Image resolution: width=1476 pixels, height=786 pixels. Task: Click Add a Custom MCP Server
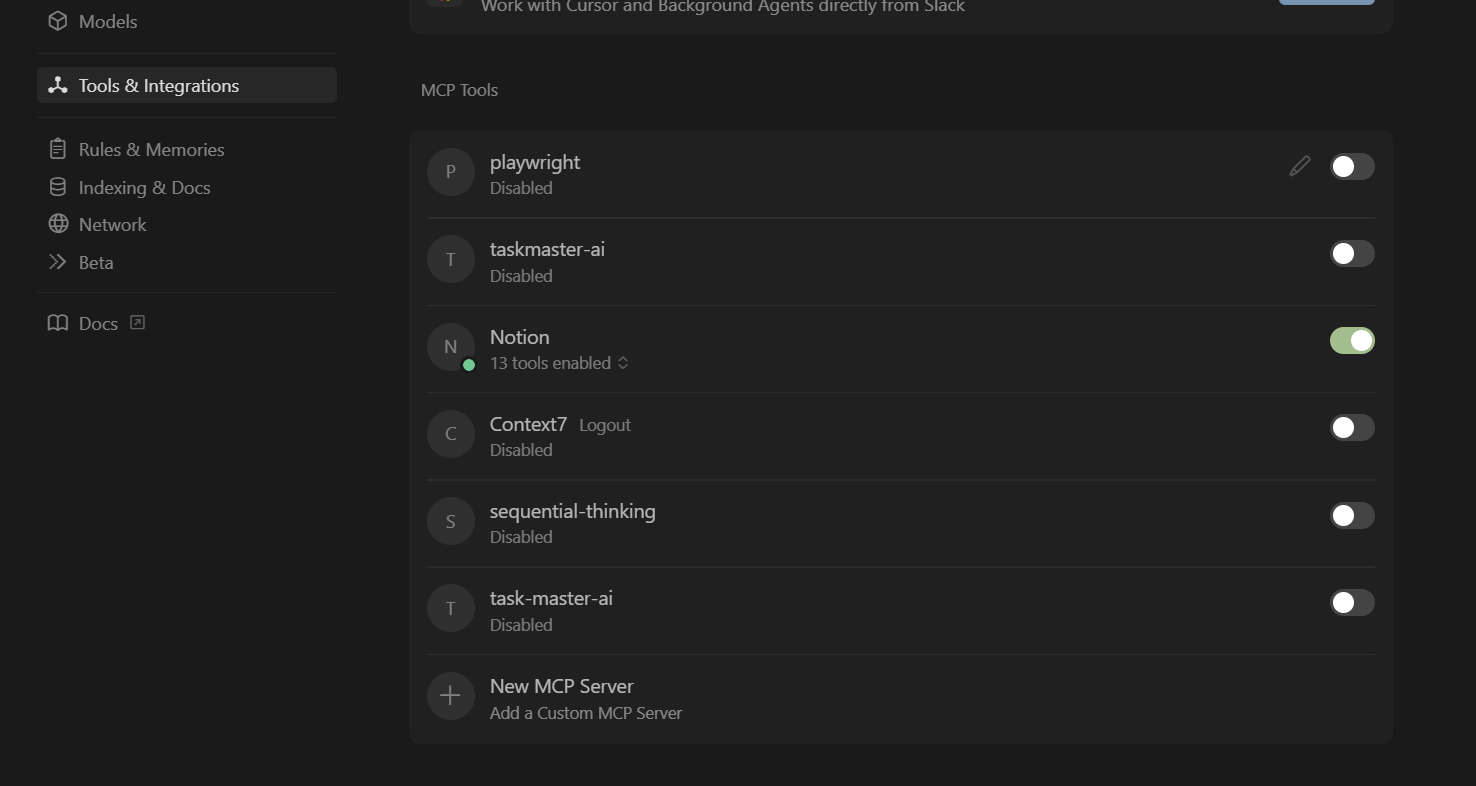pyautogui.click(x=586, y=713)
